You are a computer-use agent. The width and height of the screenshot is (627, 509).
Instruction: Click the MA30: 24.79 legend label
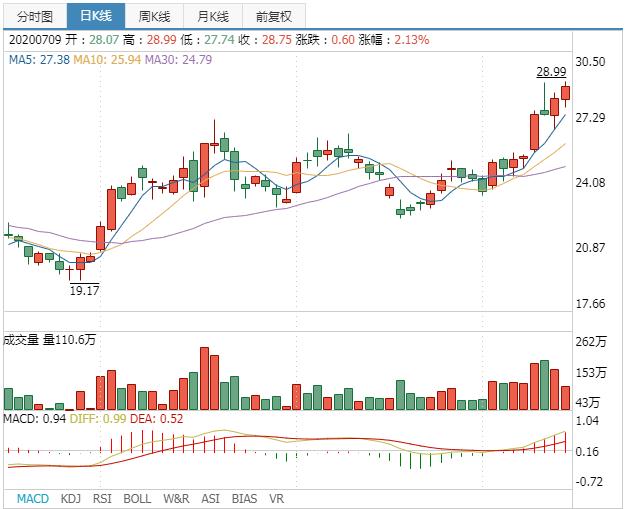[178, 60]
